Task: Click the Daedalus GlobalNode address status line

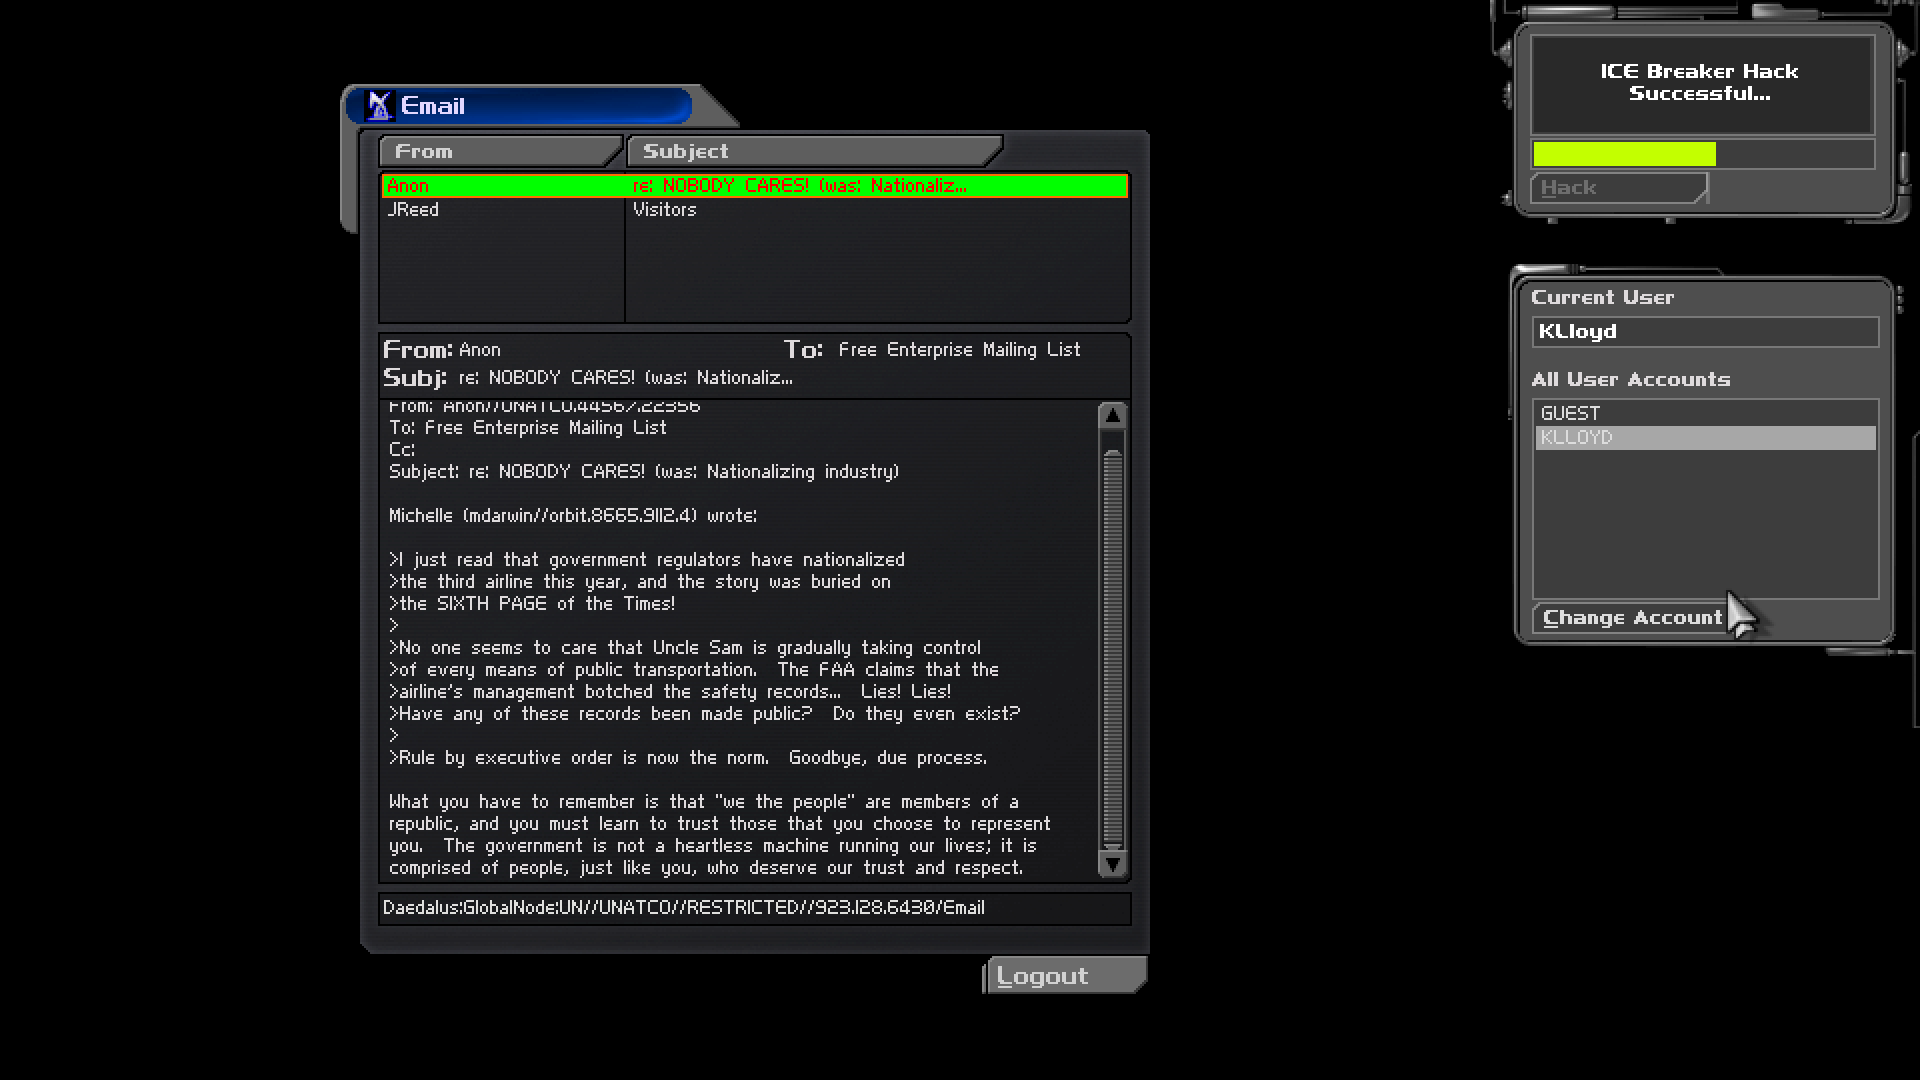Action: pyautogui.click(x=754, y=908)
